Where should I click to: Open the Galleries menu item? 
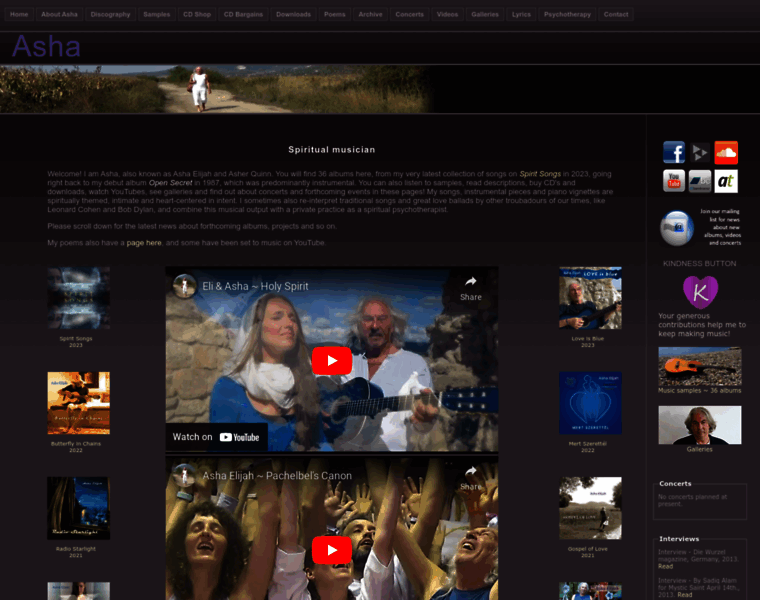pos(485,15)
